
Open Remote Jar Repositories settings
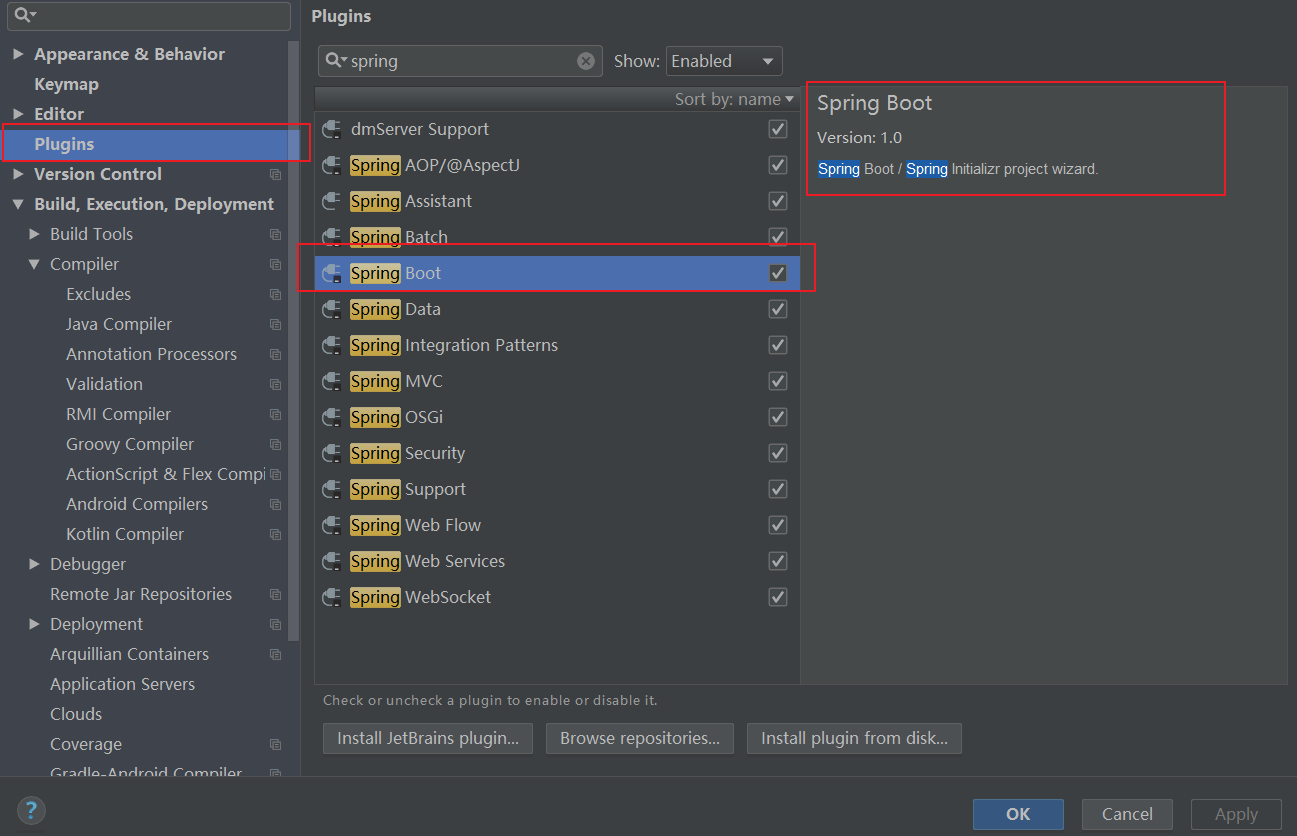(141, 594)
